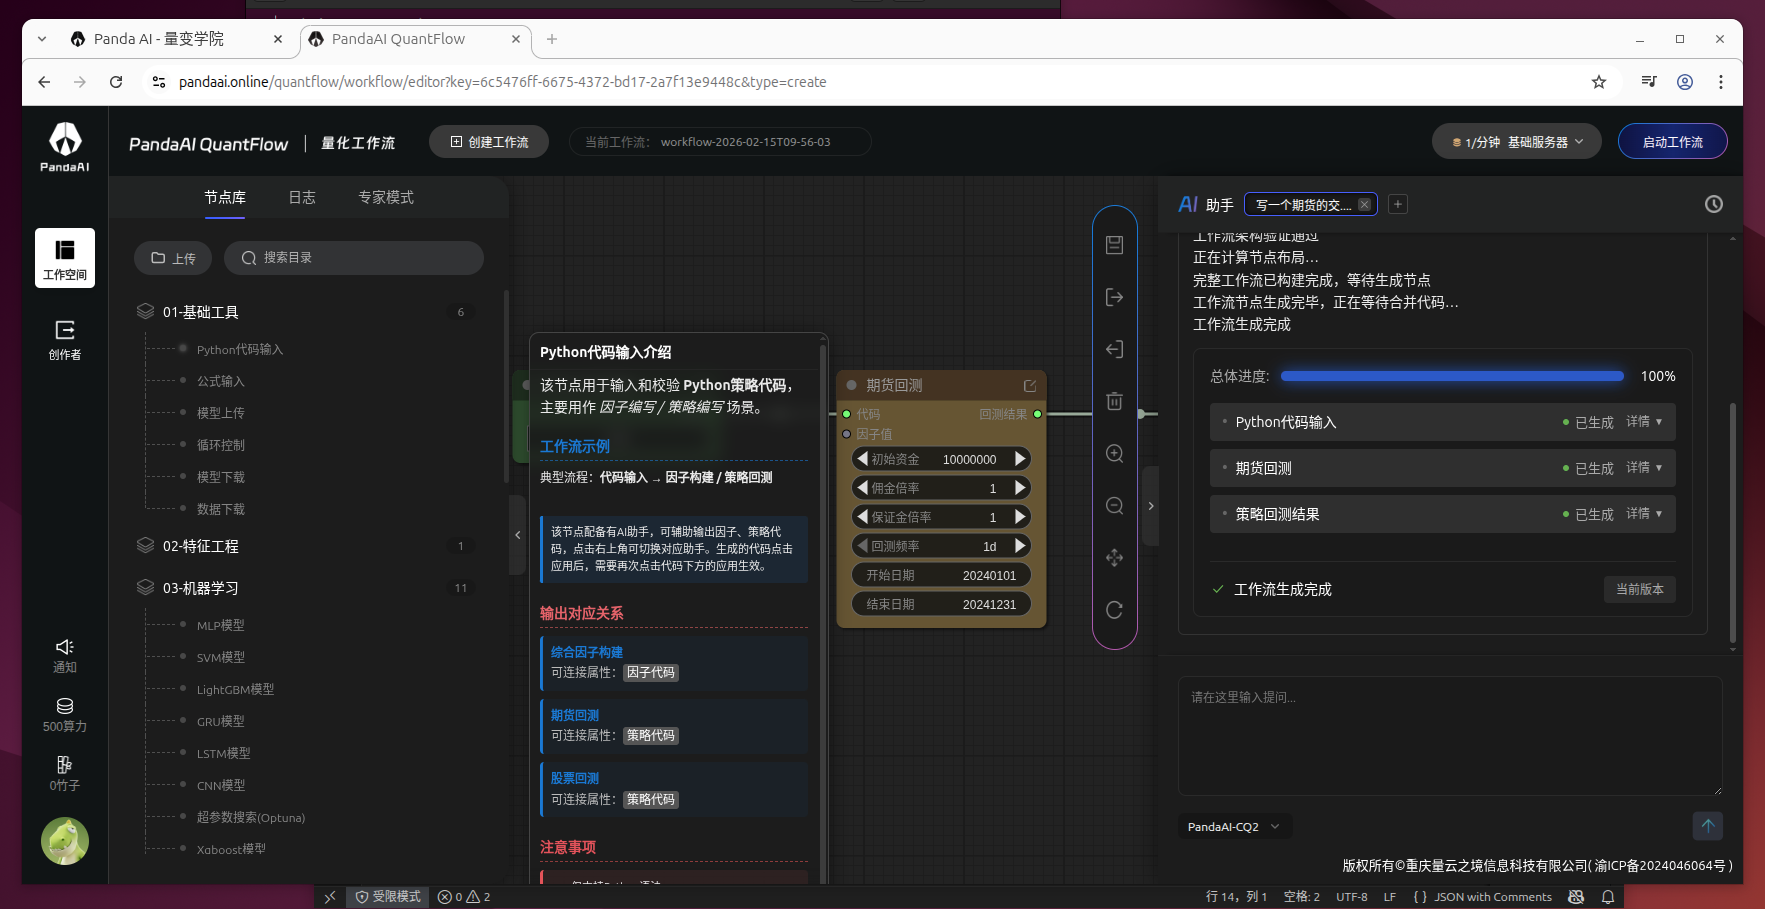The width and height of the screenshot is (1765, 909).
Task: Open the 期货回测 node edit icon
Action: (x=1030, y=385)
